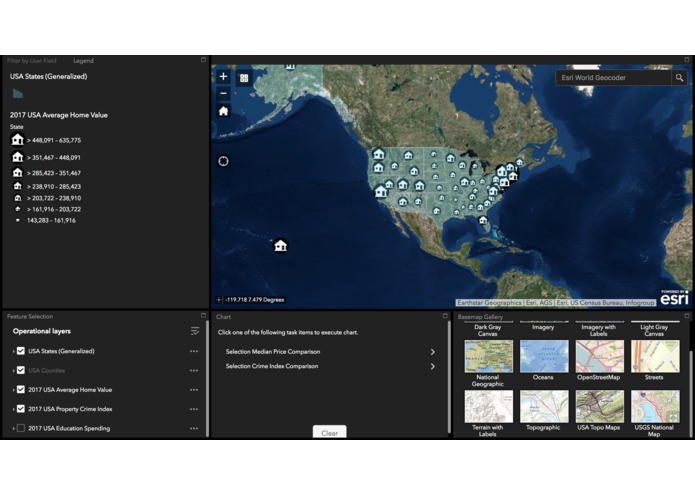The width and height of the screenshot is (695, 494).
Task: Zoom out on the map
Action: 223,93
